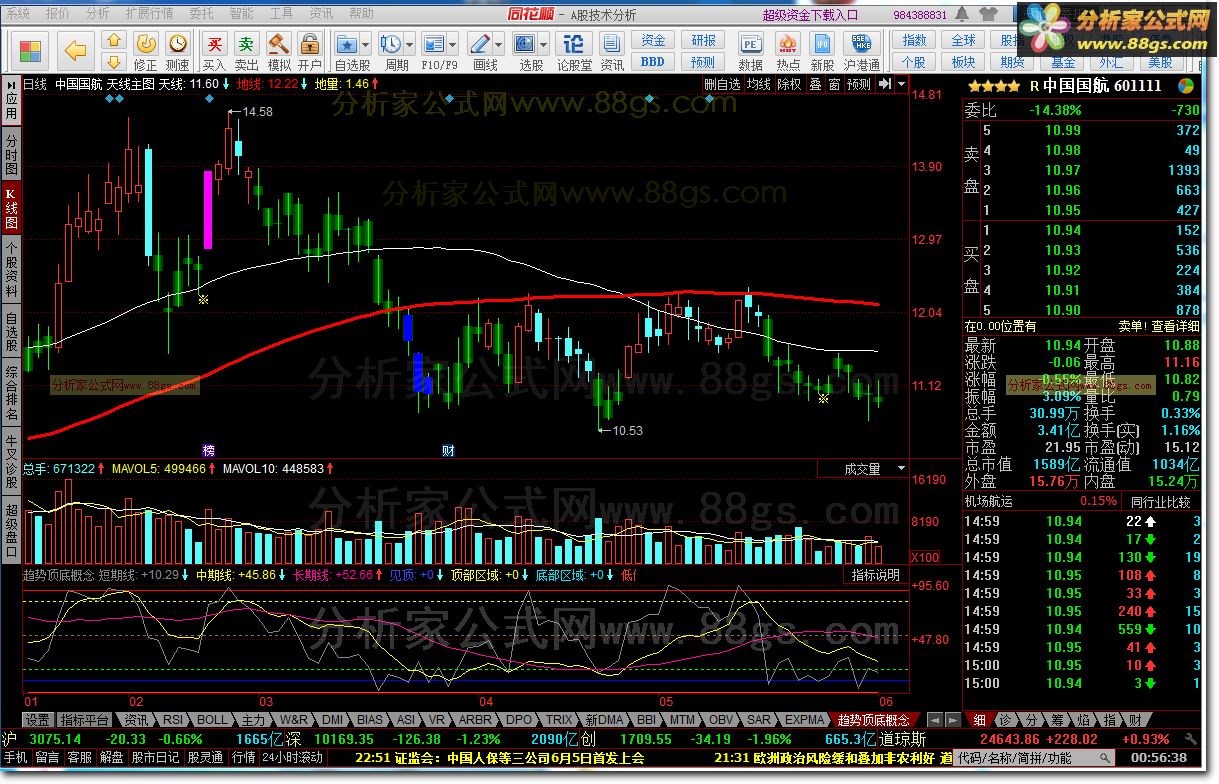This screenshot has width=1219, height=784.
Task: Click the 研报 button
Action: (x=703, y=41)
